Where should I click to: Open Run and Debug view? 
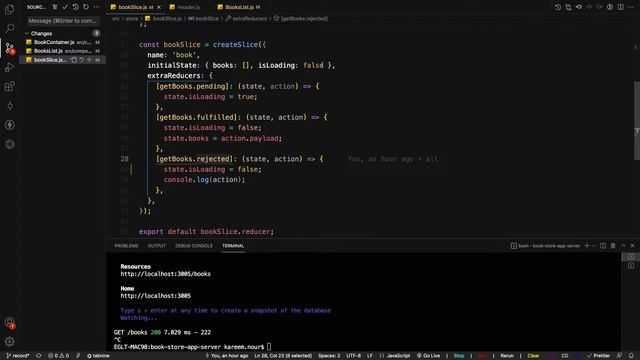point(9,67)
